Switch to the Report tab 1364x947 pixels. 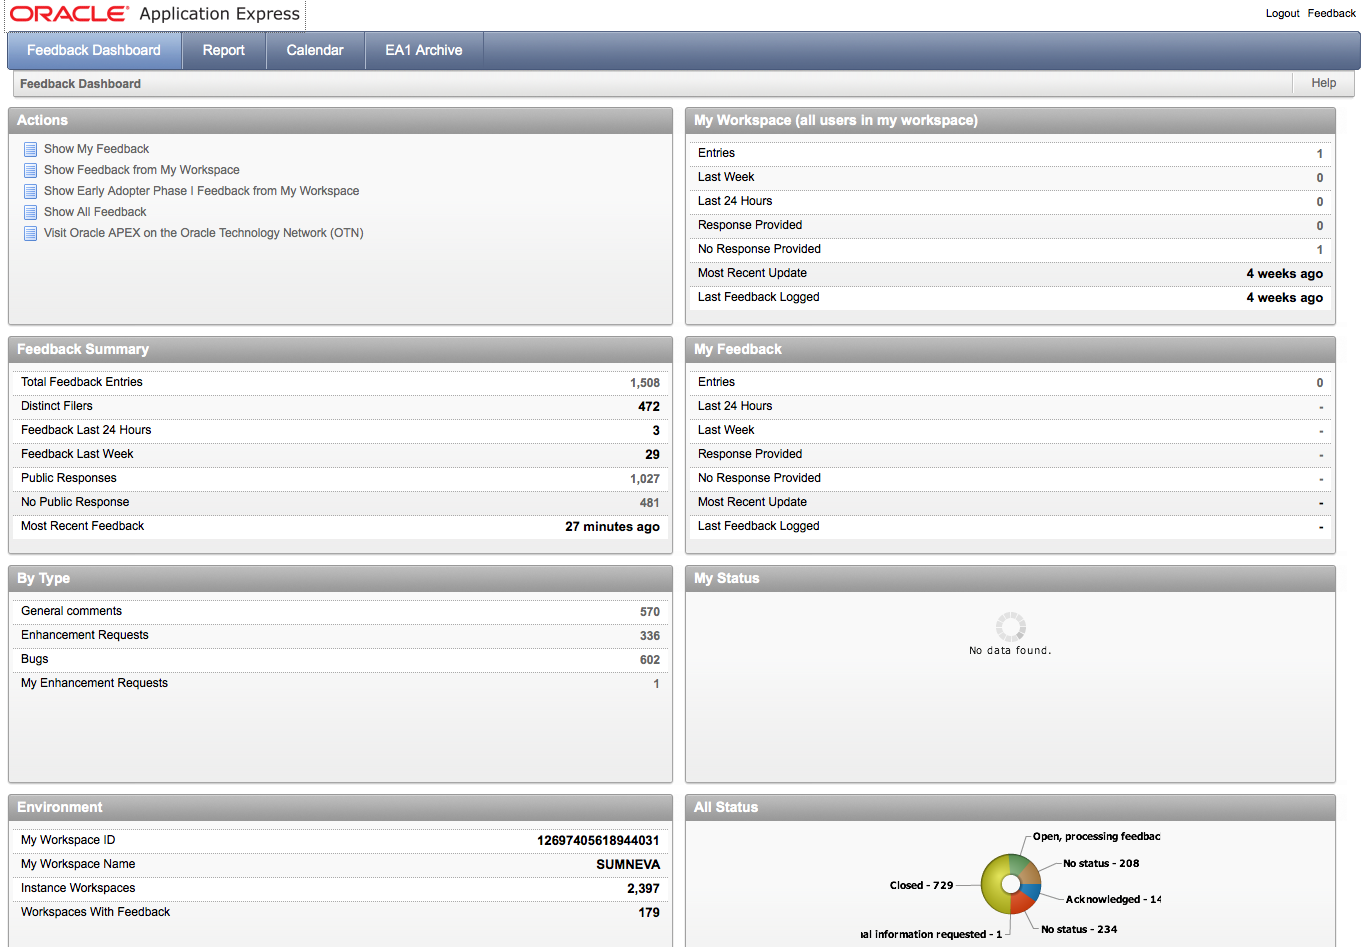(x=223, y=50)
